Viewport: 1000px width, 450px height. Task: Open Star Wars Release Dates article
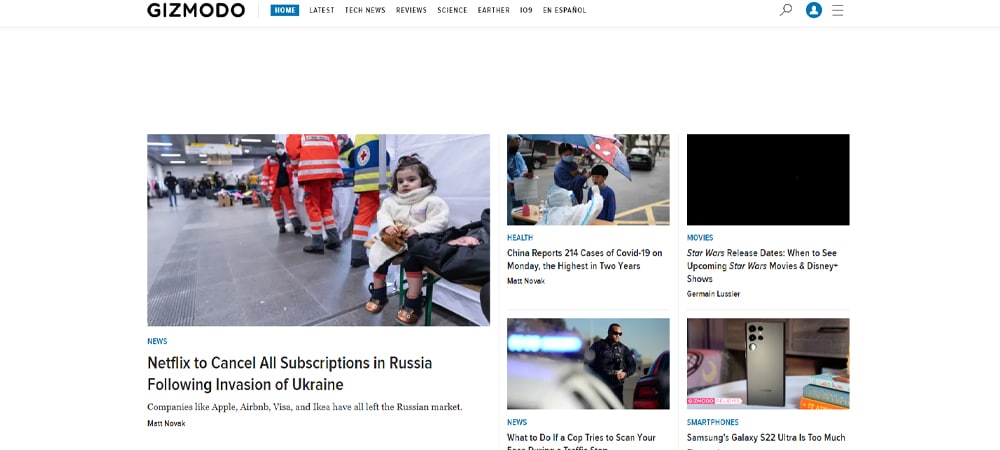762,266
